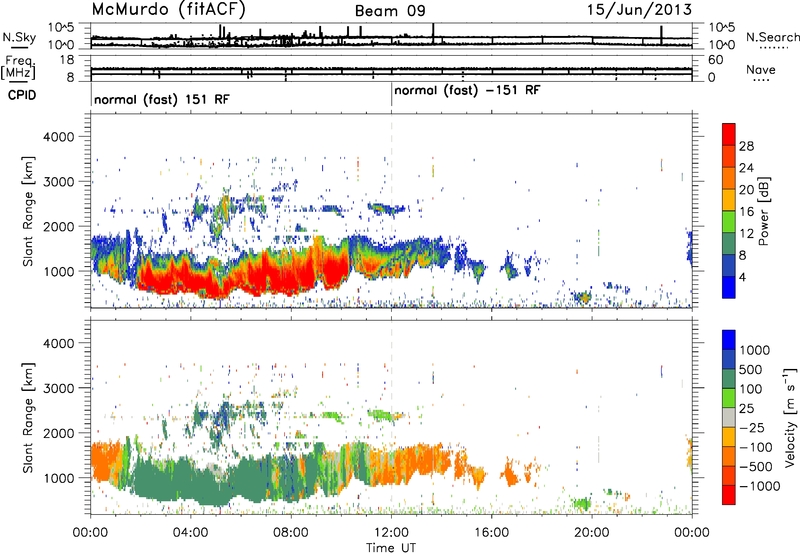Click the gray segment of velocity colorbar

click(x=729, y=418)
